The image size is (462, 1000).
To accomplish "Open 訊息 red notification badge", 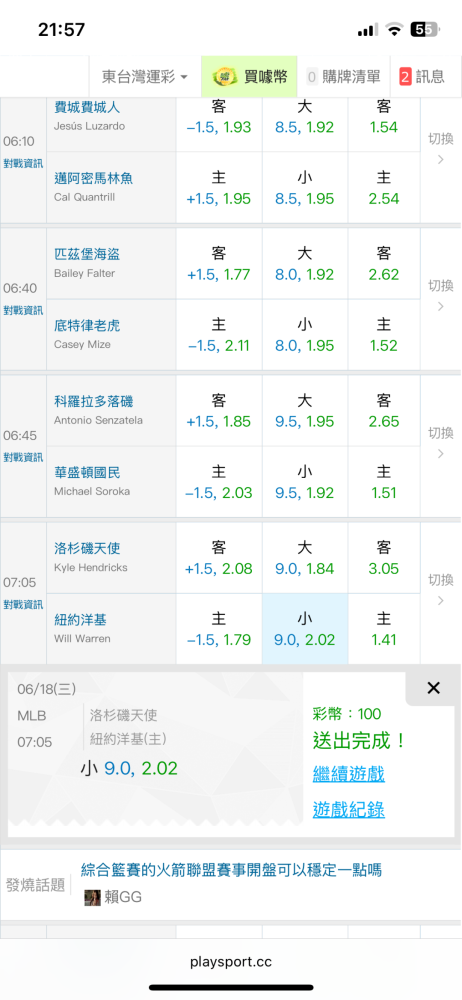I will point(405,77).
